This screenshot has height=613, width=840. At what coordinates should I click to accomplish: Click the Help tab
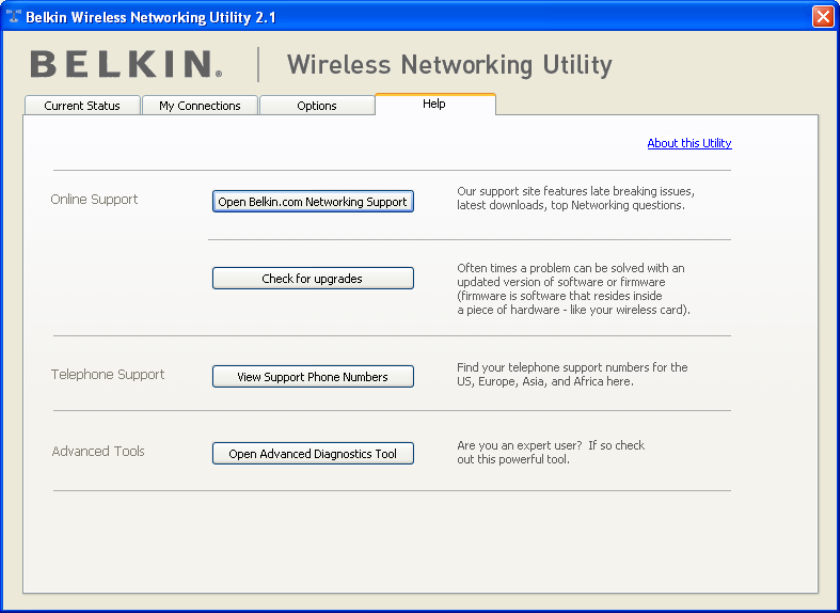(x=434, y=104)
